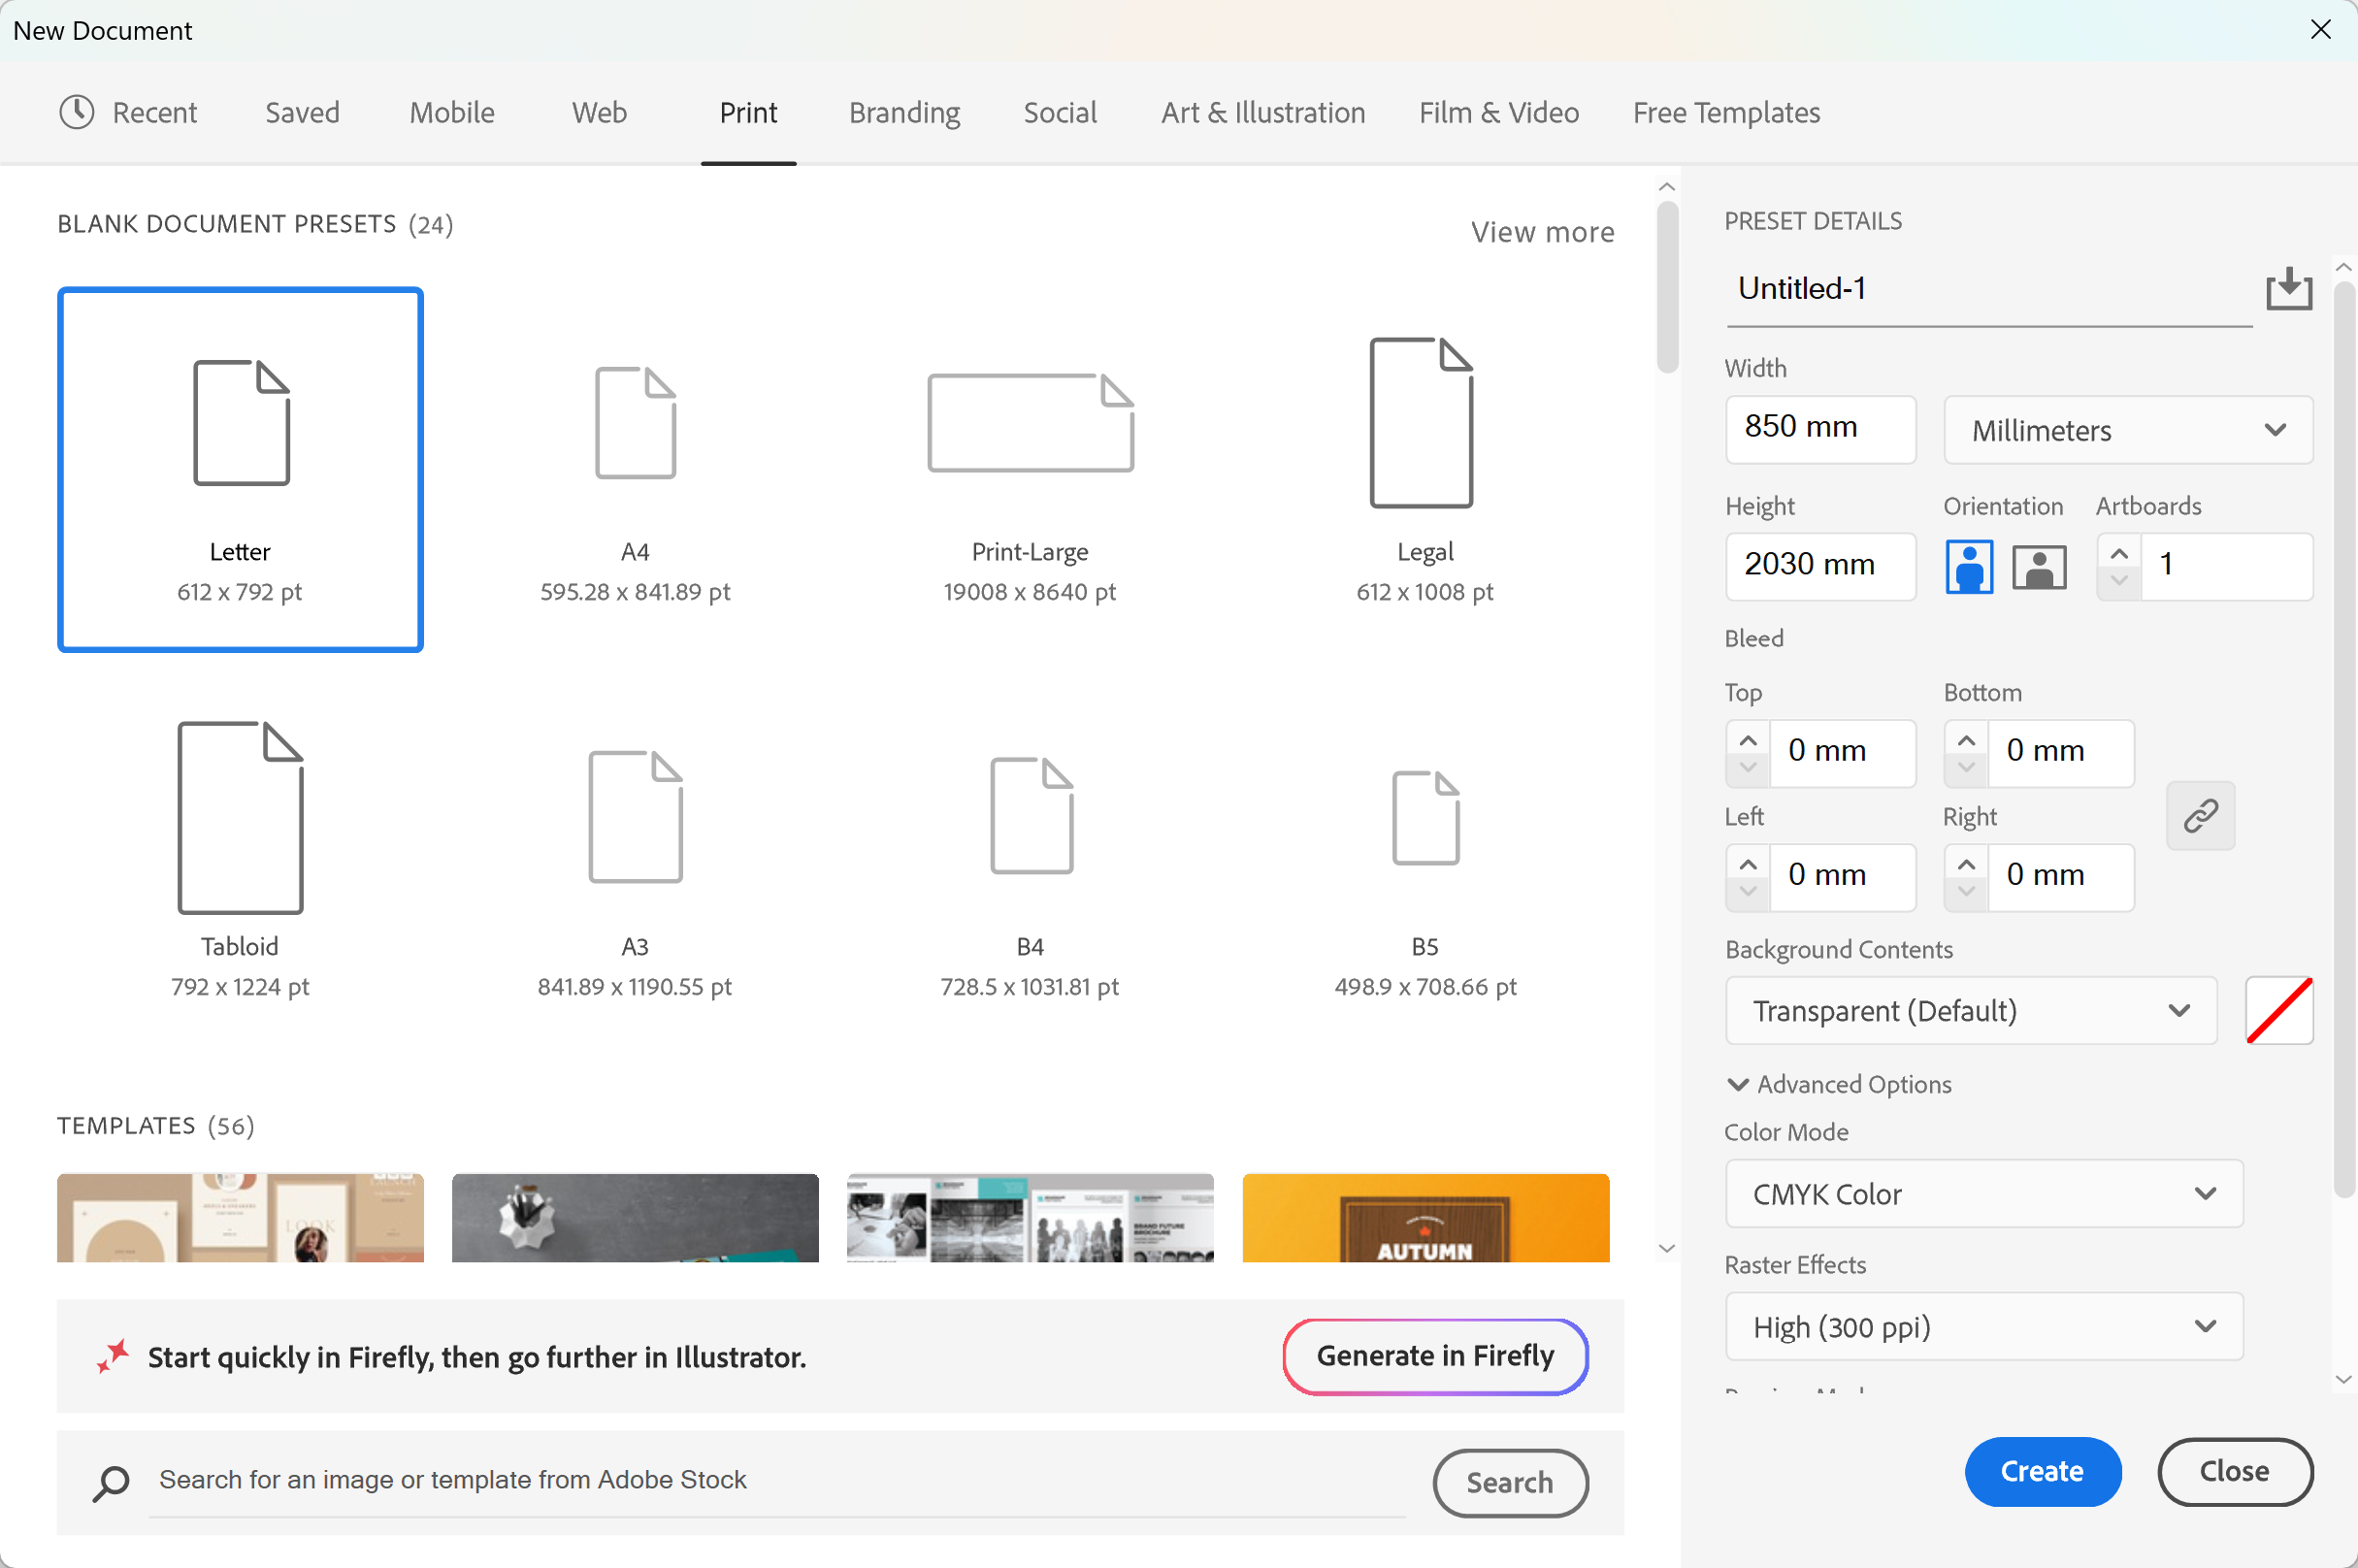This screenshot has height=1568, width=2358.
Task: Switch to the Saved tab
Action: coord(302,113)
